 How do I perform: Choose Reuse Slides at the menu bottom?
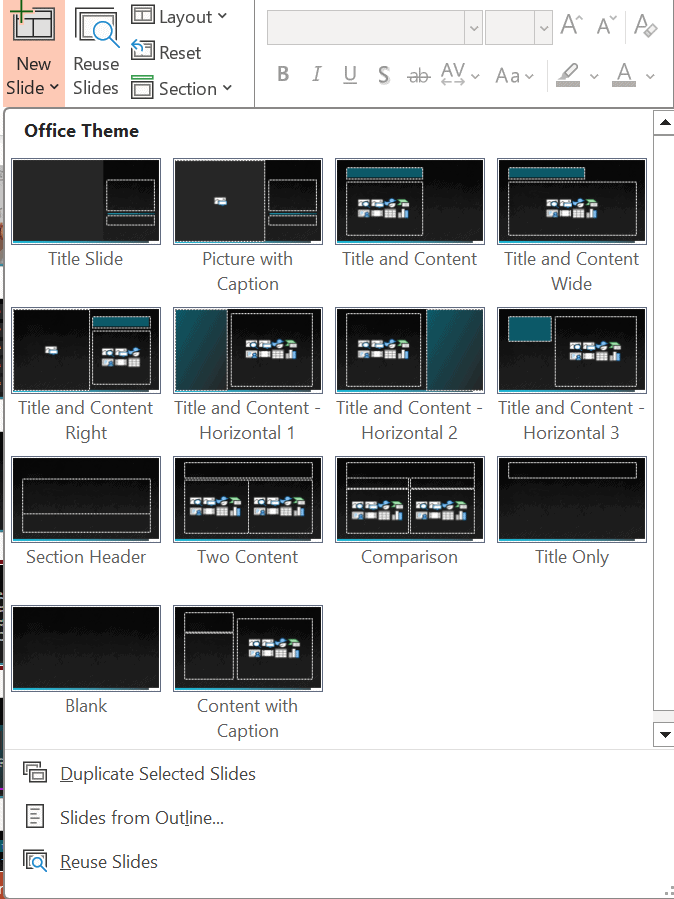[x=108, y=861]
